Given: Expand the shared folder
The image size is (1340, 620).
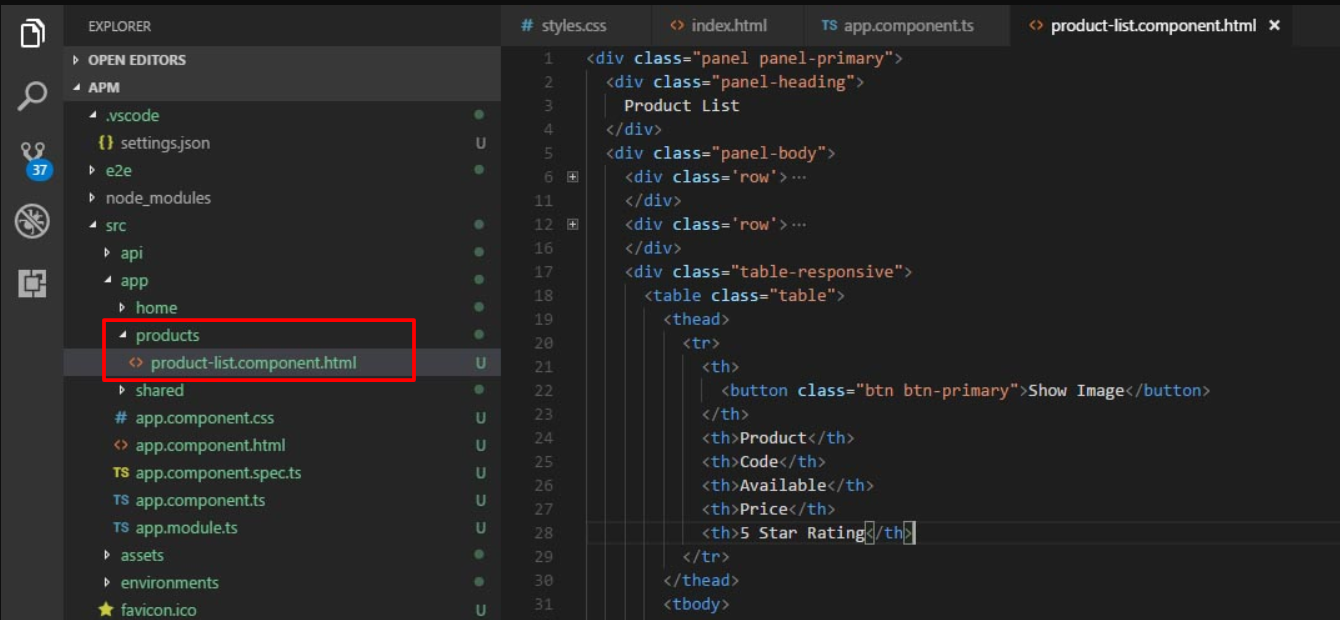Looking at the screenshot, I should [x=123, y=391].
